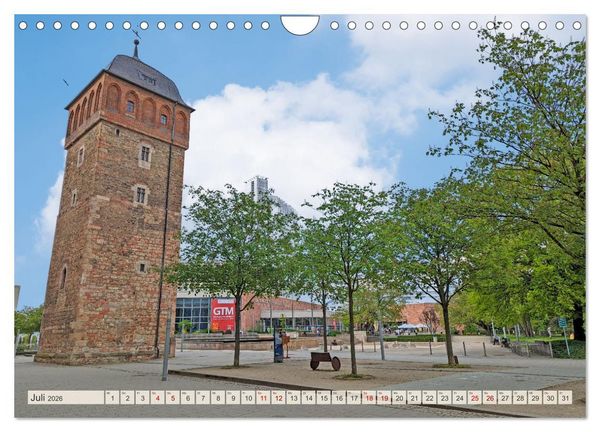This screenshot has width=600, height=432.
Task: Click day 21 in the date row
Action: [x=414, y=397]
